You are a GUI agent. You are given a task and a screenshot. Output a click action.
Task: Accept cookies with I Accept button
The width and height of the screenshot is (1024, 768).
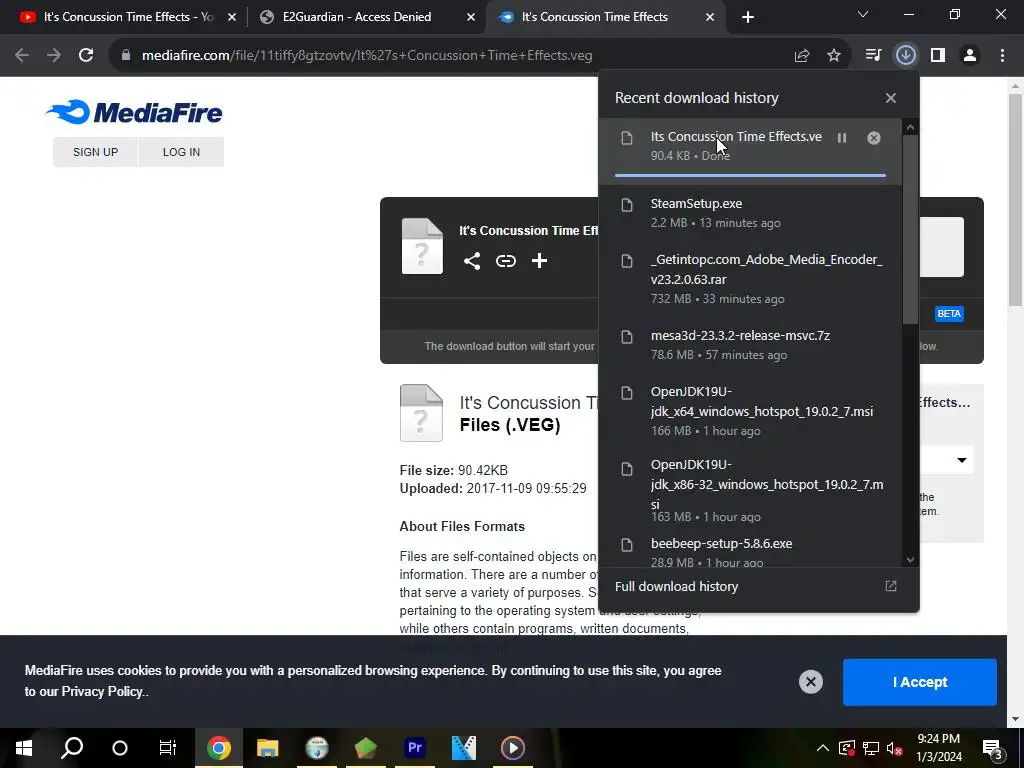(920, 682)
